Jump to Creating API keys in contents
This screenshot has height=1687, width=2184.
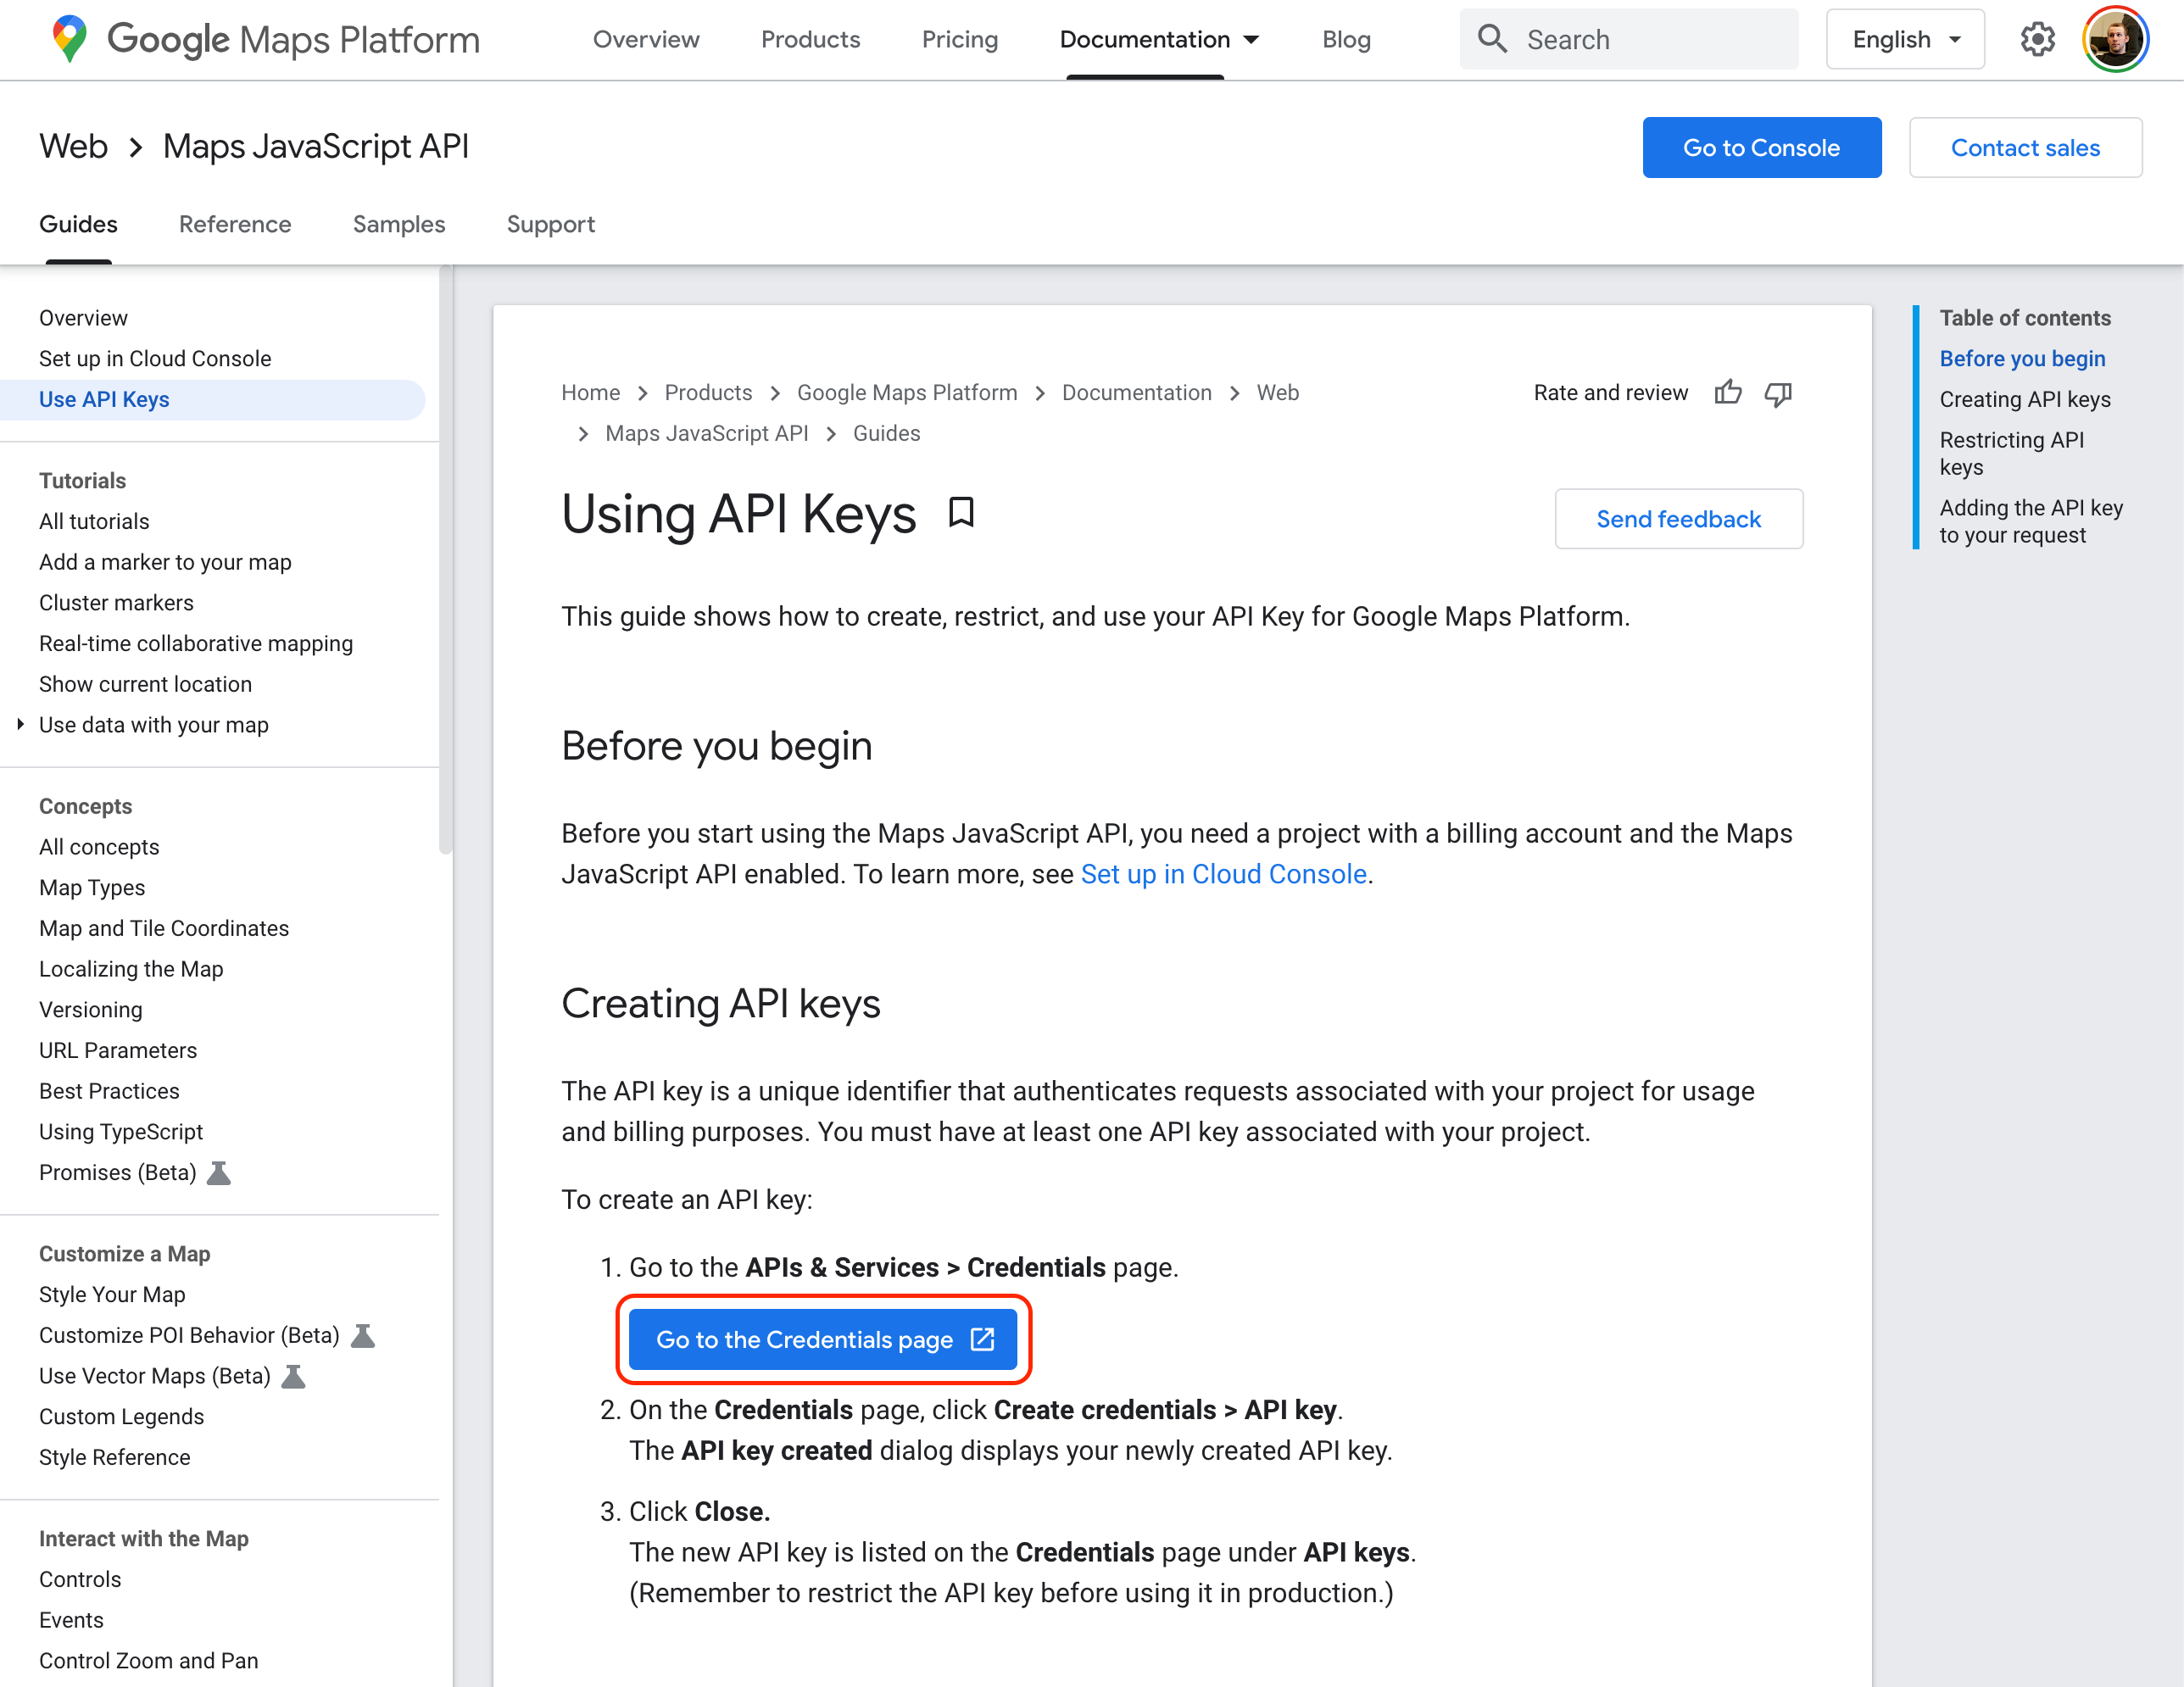[2025, 399]
